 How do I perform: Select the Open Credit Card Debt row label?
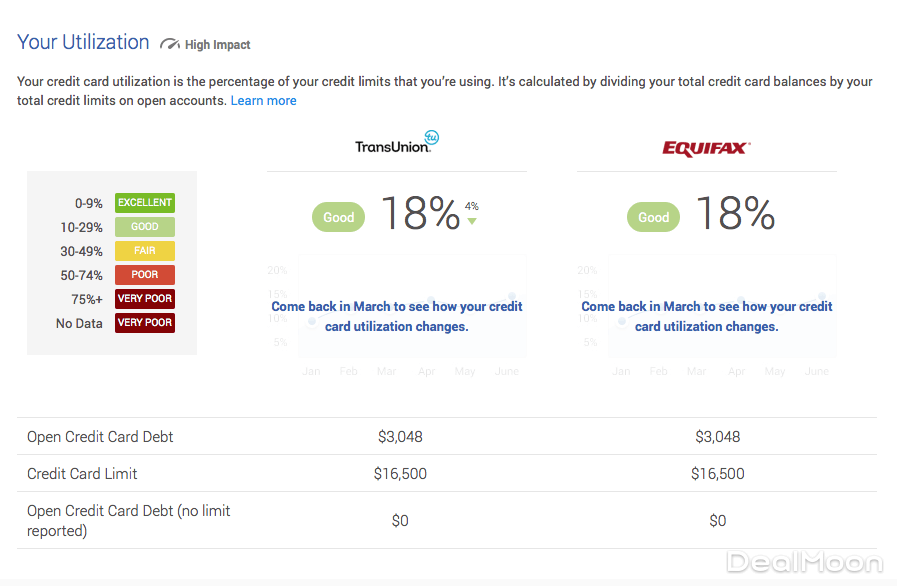(100, 437)
